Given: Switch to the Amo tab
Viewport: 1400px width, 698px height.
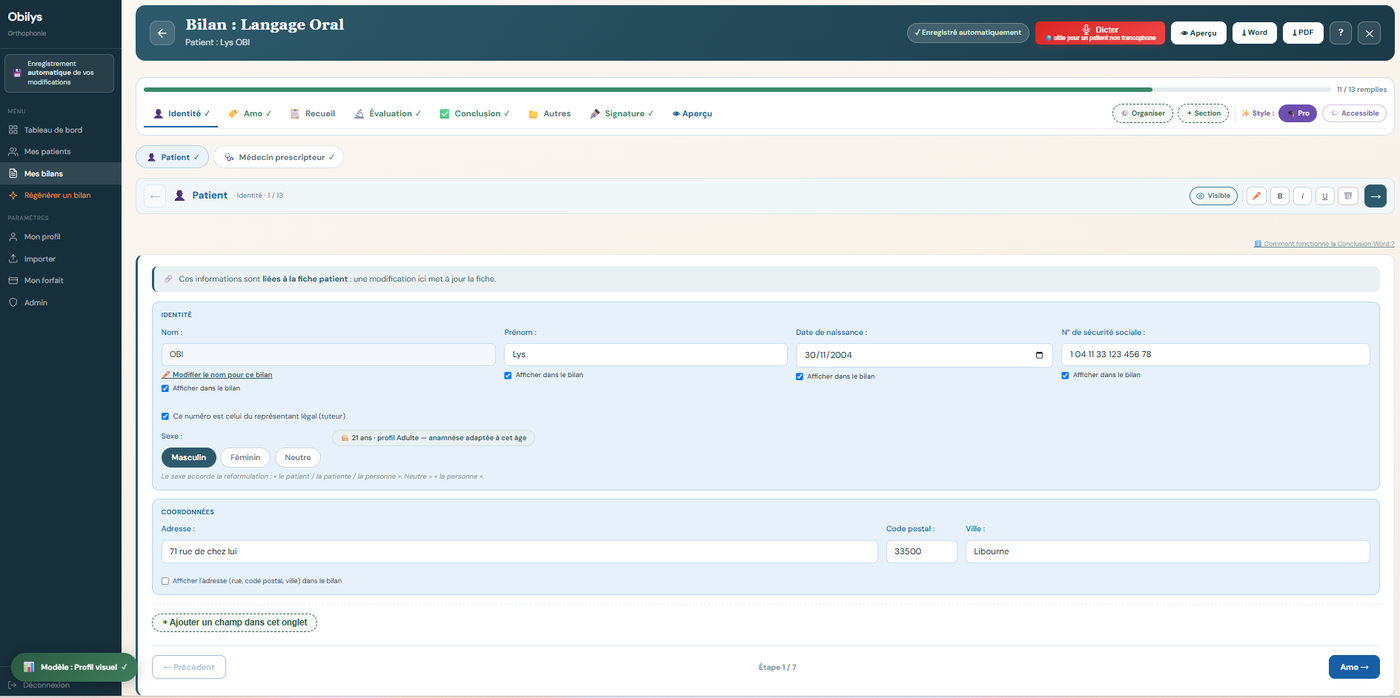Looking at the screenshot, I should coord(250,114).
